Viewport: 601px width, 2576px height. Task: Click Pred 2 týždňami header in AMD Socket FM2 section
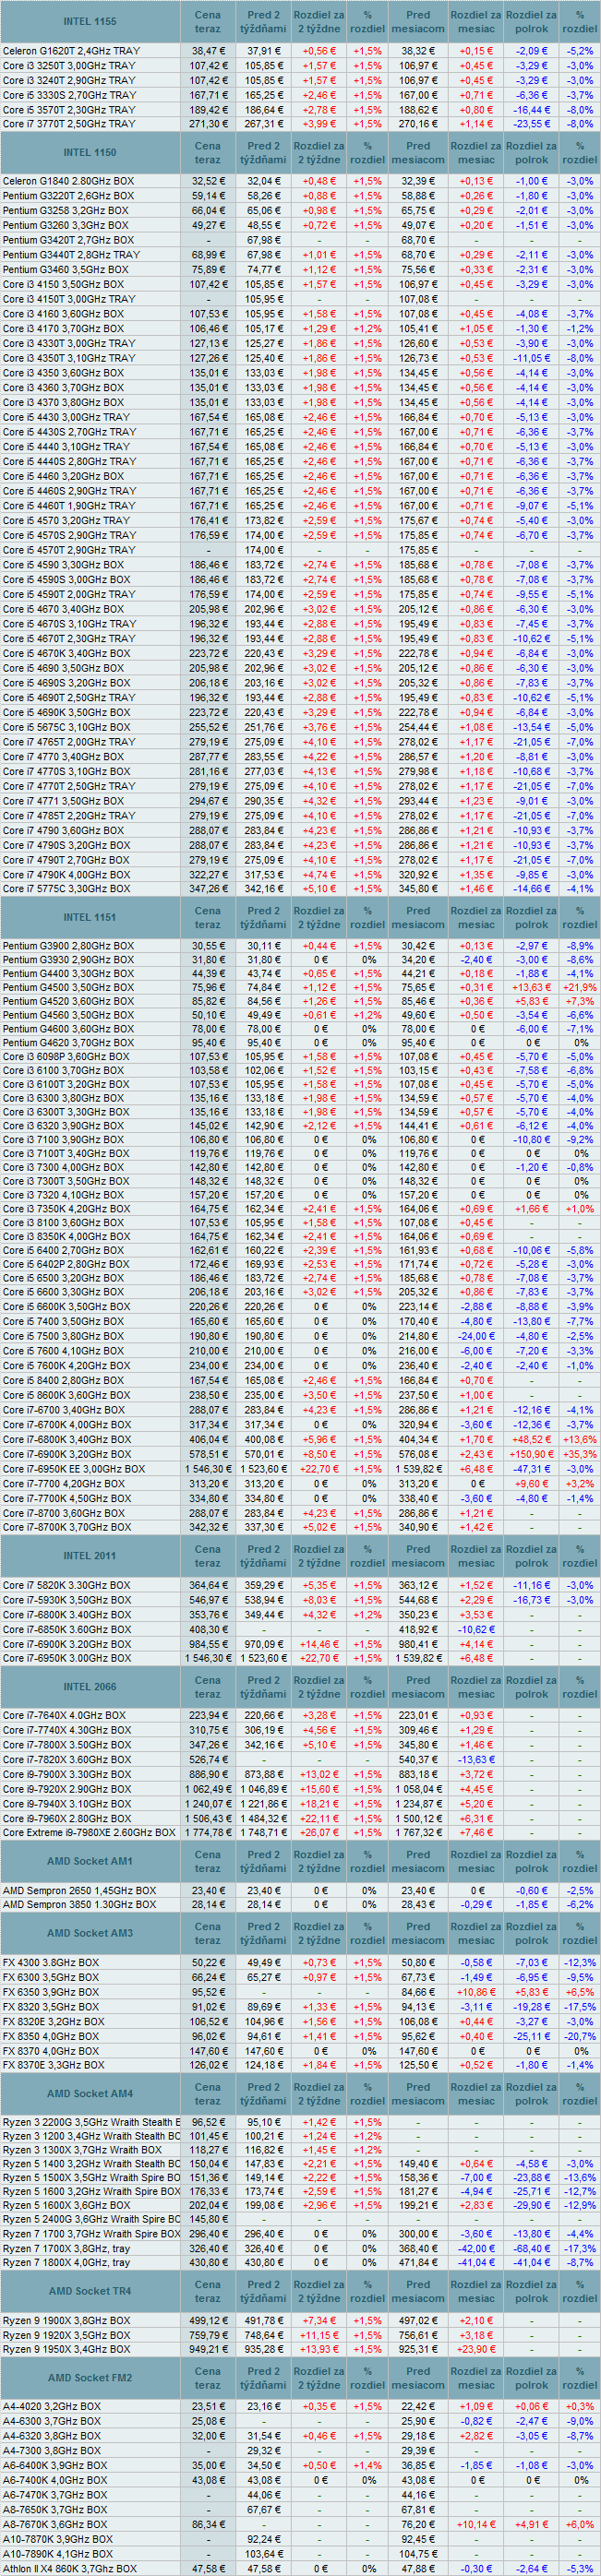[x=263, y=2378]
